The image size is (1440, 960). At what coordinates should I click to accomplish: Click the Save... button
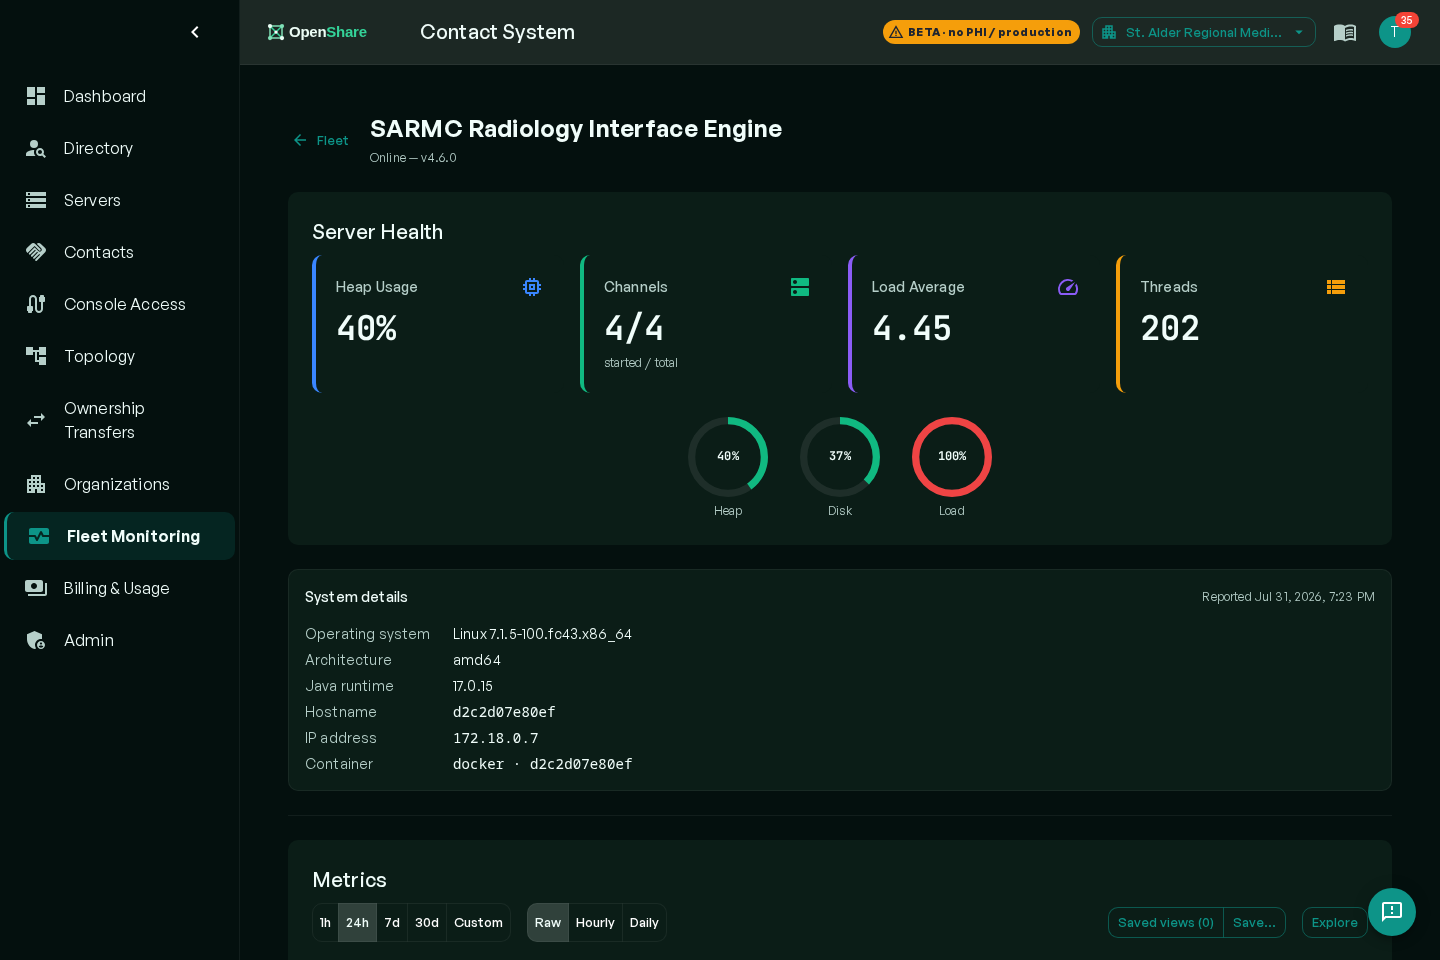pos(1254,923)
